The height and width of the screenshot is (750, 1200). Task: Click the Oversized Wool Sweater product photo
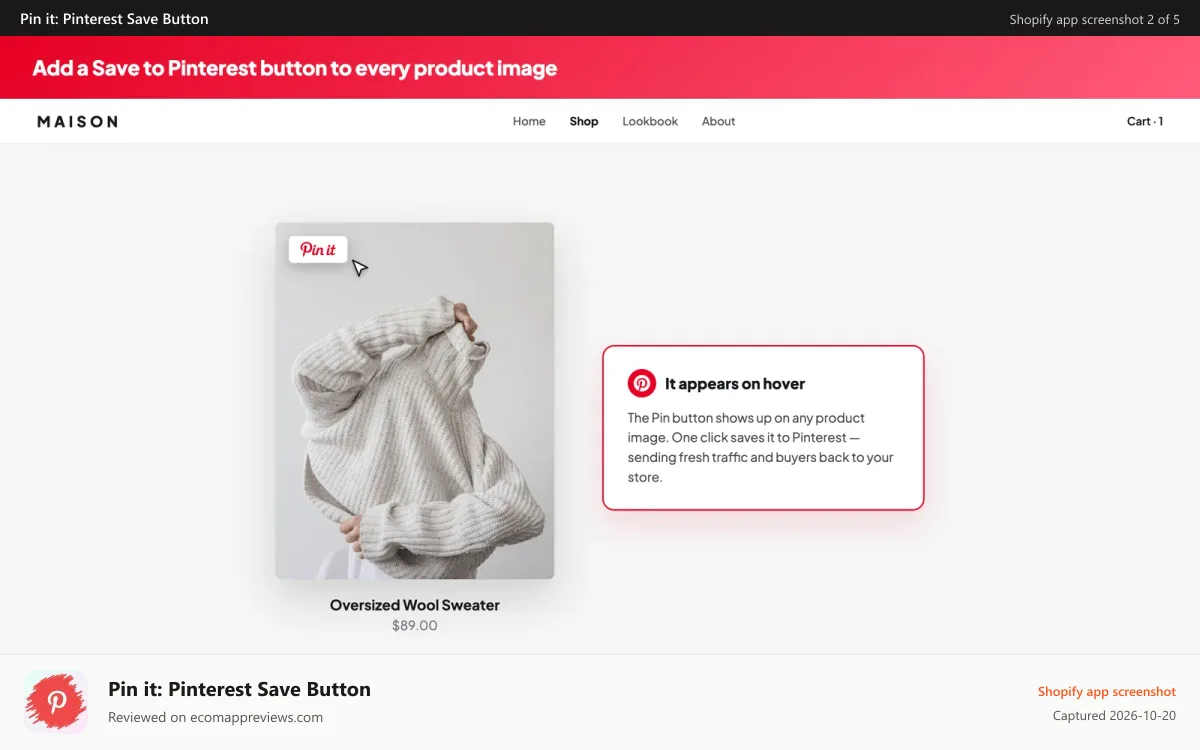click(x=415, y=400)
